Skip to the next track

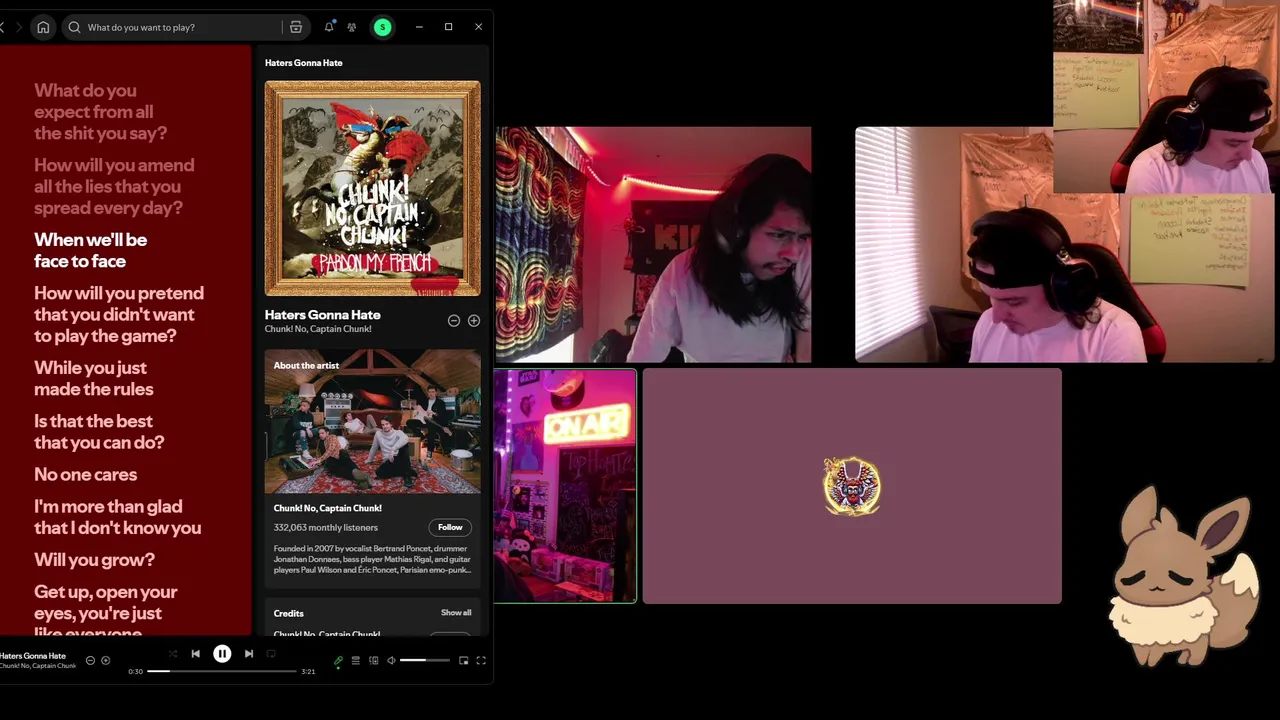[249, 654]
